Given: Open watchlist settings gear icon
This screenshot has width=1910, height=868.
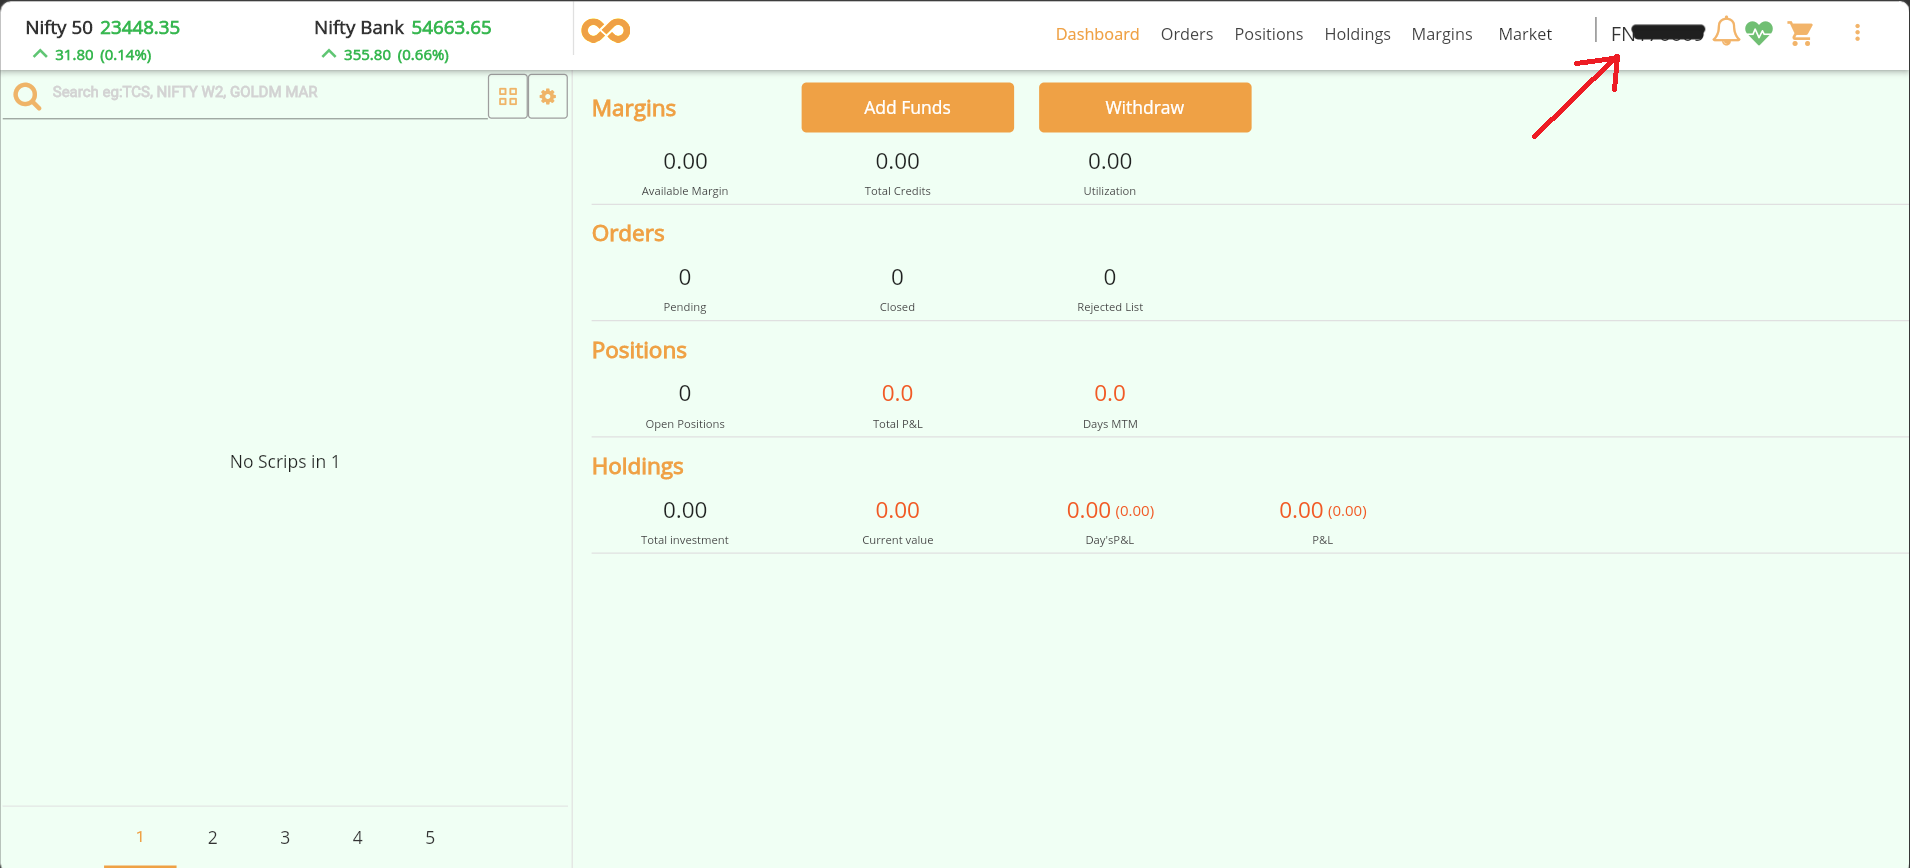Looking at the screenshot, I should [548, 97].
